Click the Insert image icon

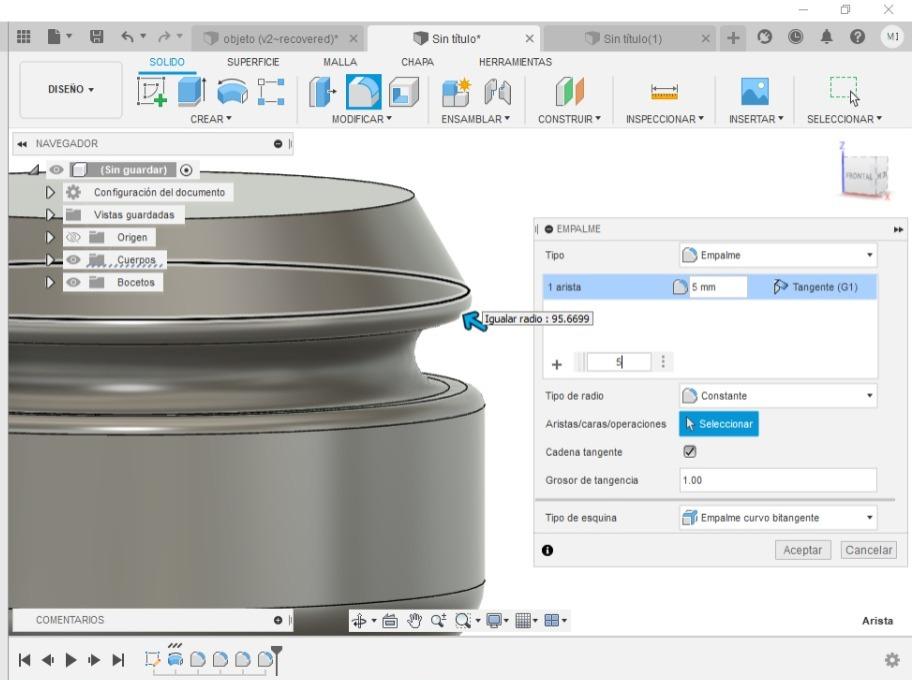pos(755,92)
